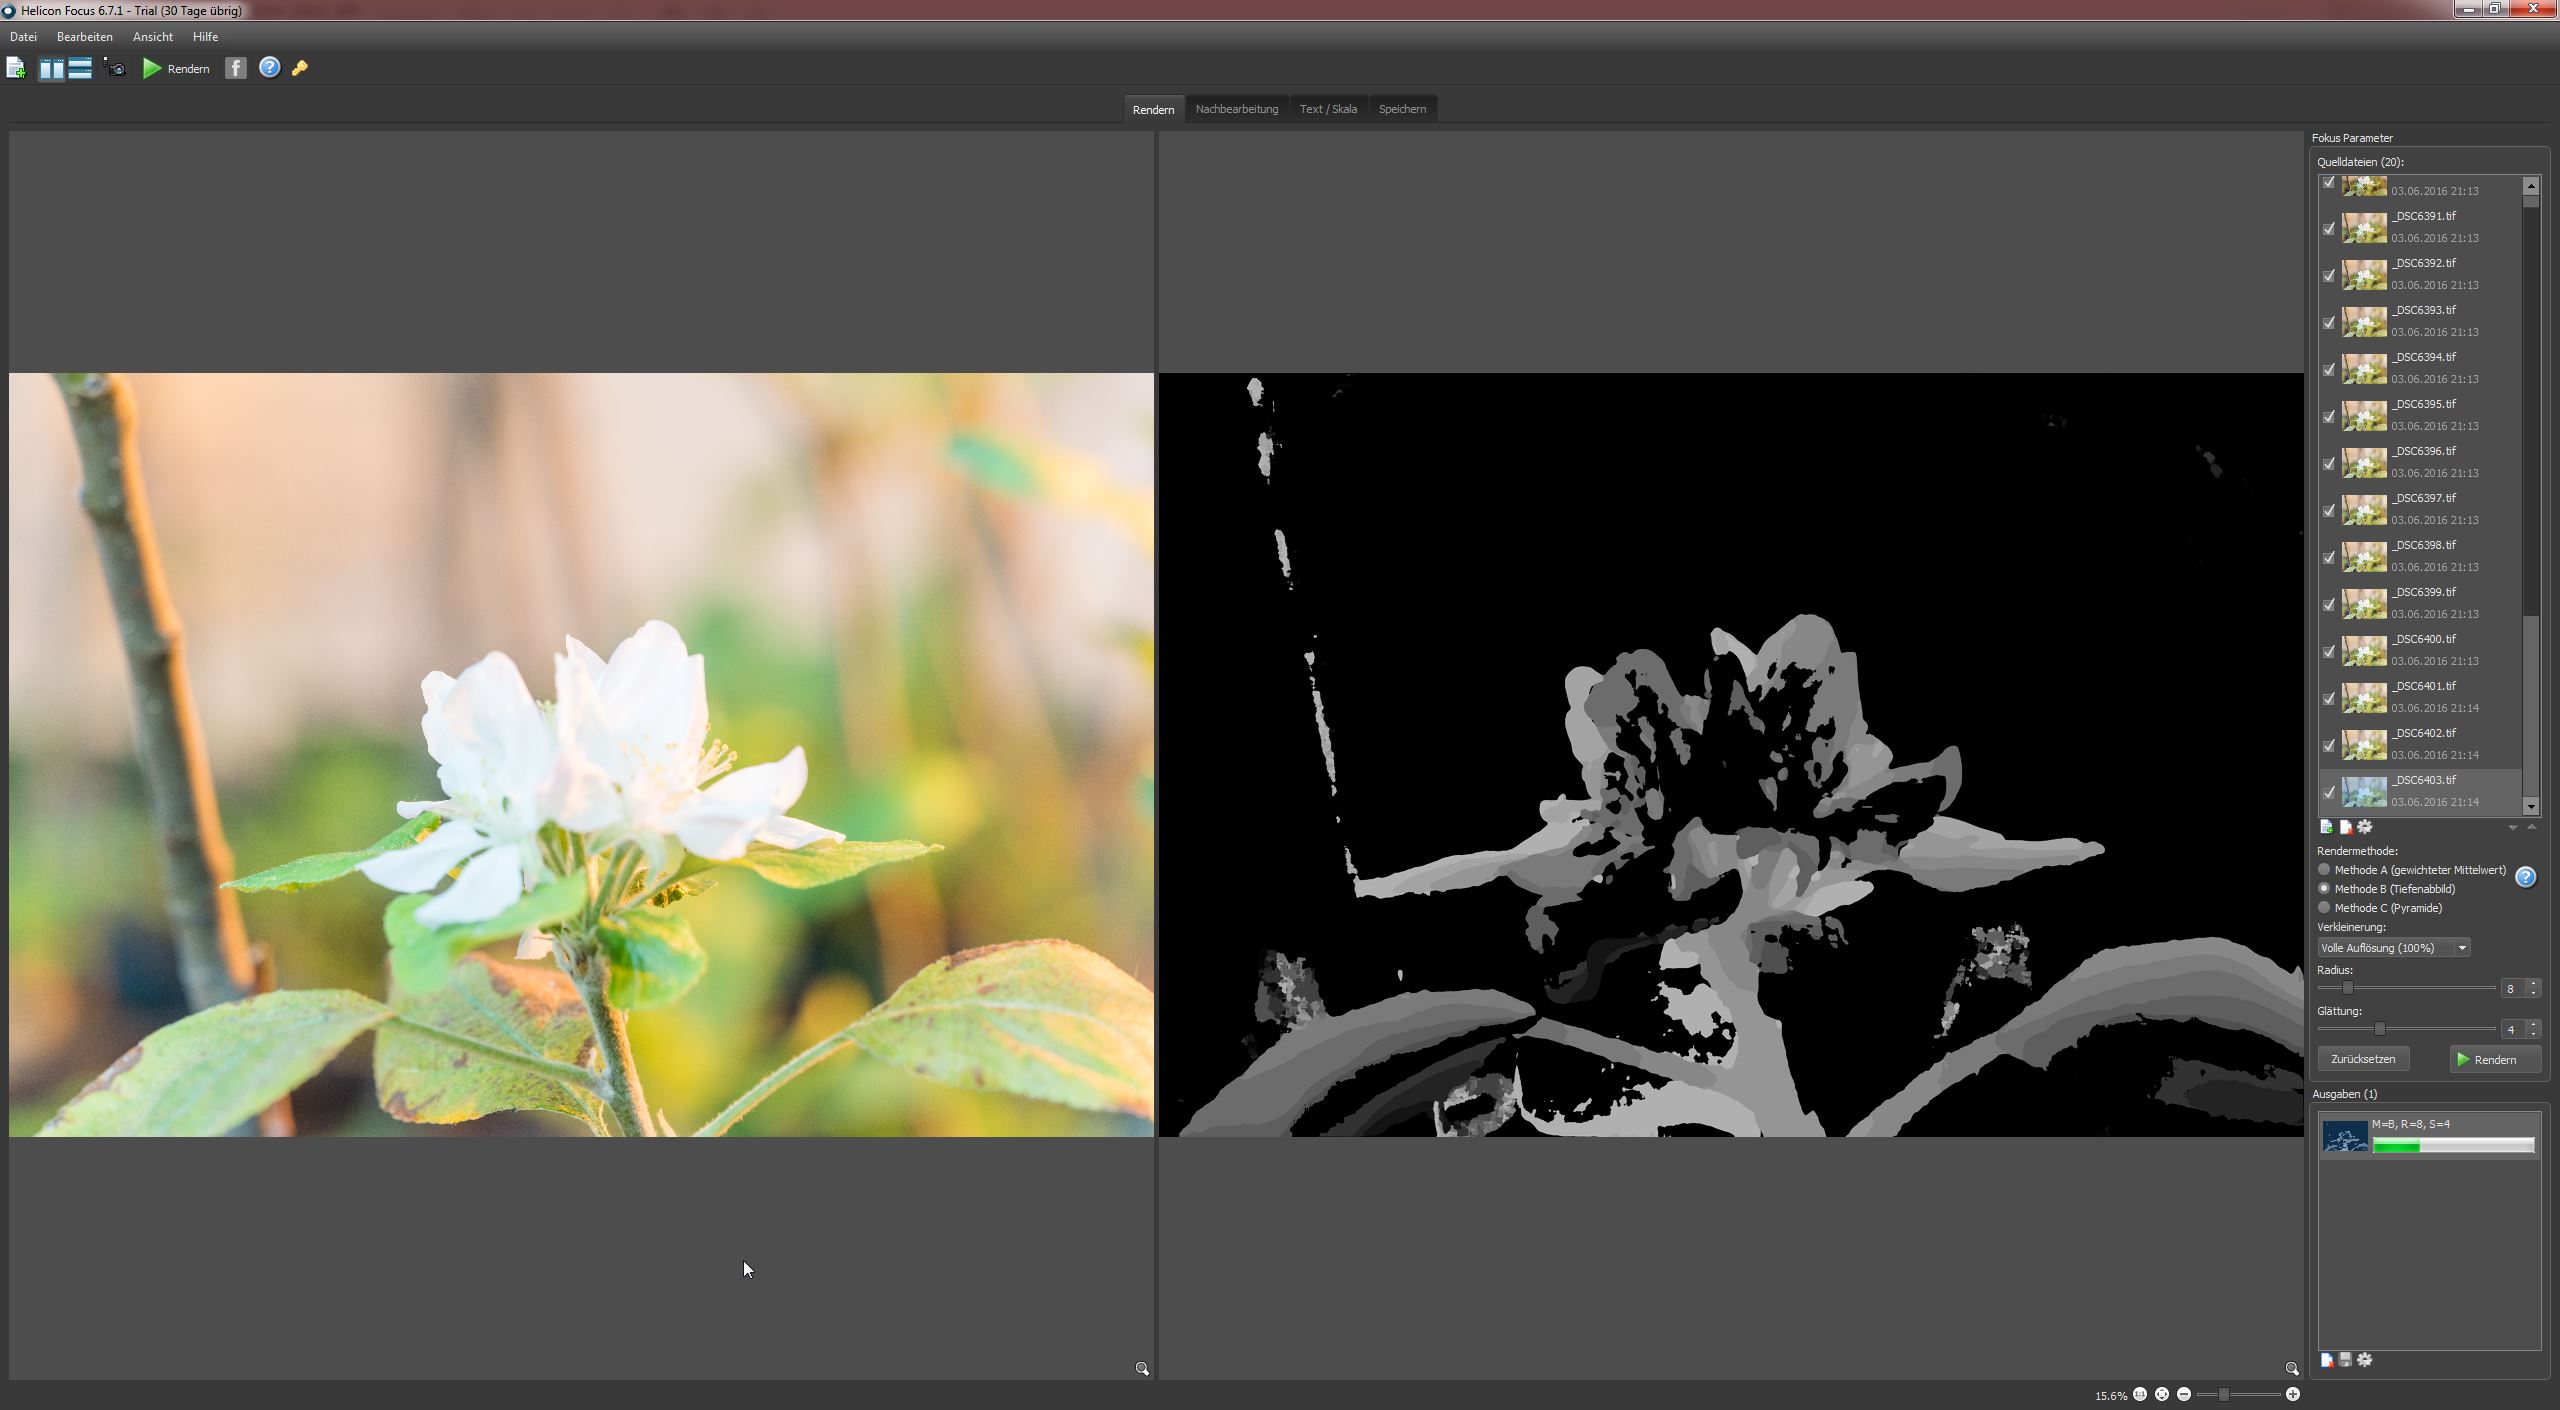Open the Verkleinerung resolution dropdown
The image size is (2560, 1410).
pos(2394,948)
